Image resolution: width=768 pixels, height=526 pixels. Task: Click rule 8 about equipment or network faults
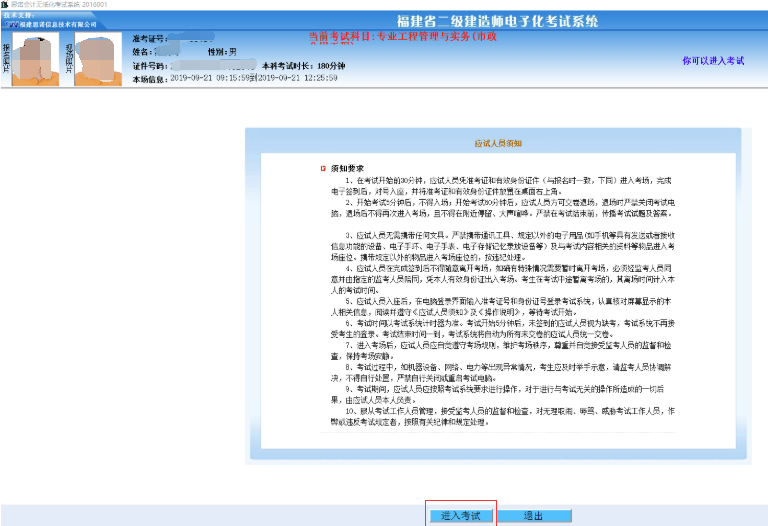(x=502, y=373)
